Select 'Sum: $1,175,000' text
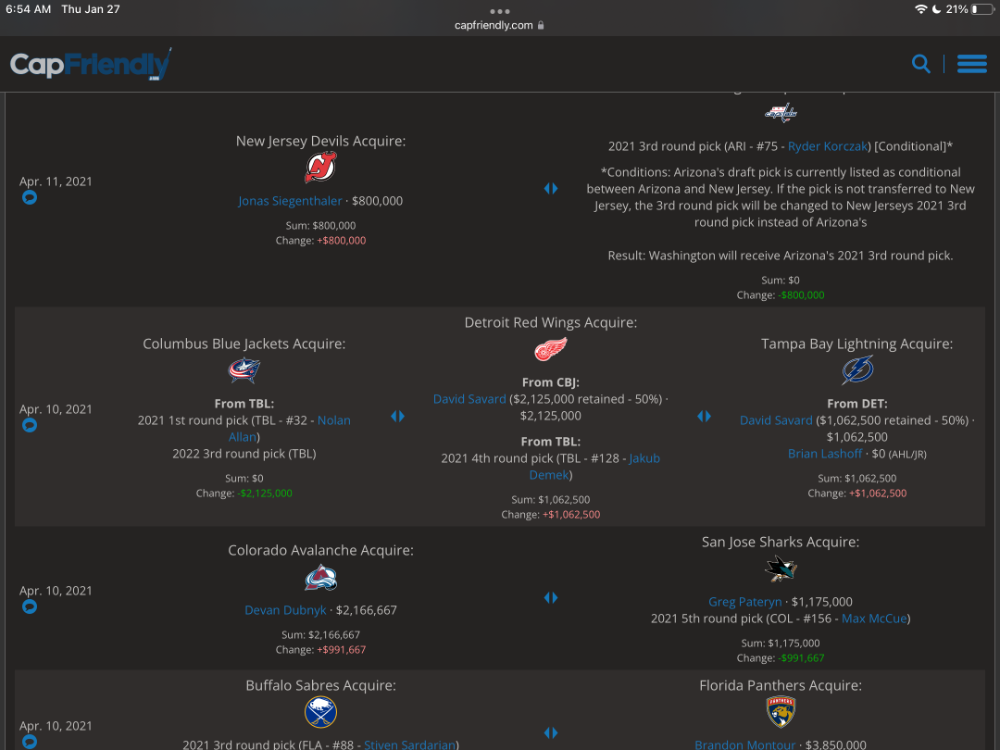The image size is (1000, 750). pyautogui.click(x=780, y=643)
